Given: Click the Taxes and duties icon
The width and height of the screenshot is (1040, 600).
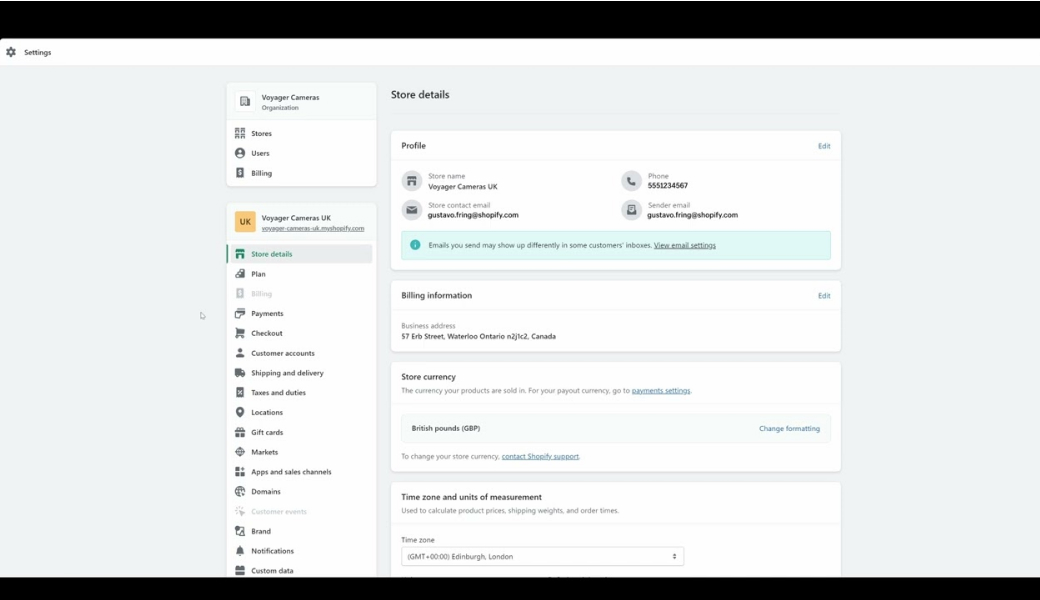Looking at the screenshot, I should tap(240, 392).
